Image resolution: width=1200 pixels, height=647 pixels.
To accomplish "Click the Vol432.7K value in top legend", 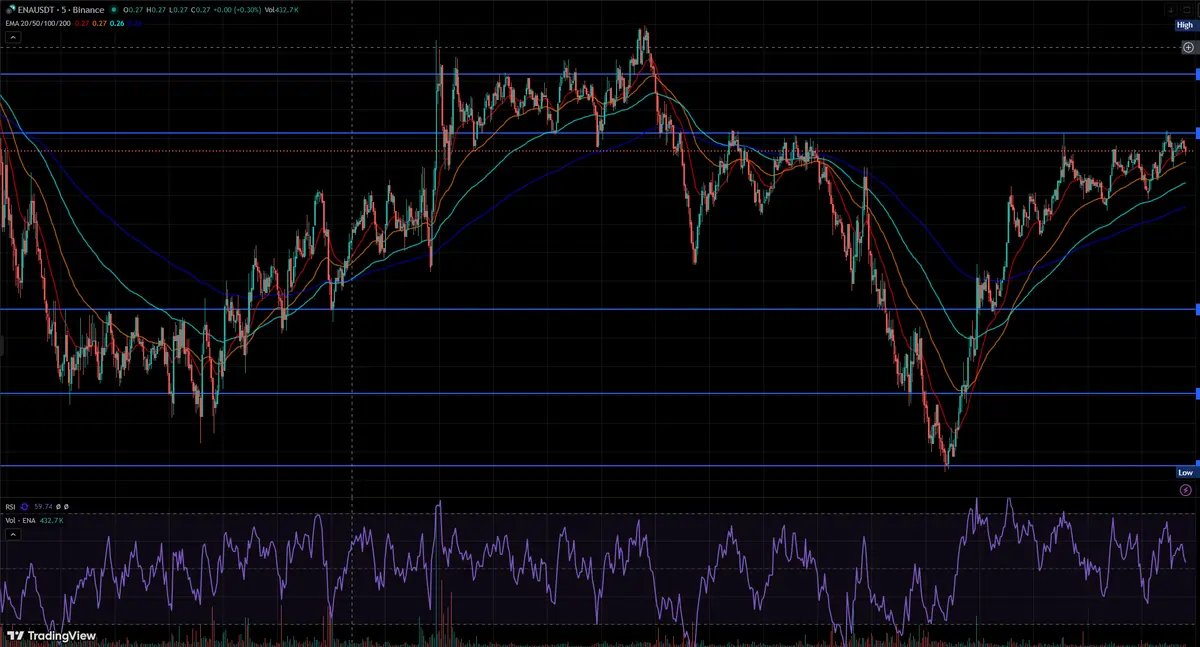I will tap(282, 10).
